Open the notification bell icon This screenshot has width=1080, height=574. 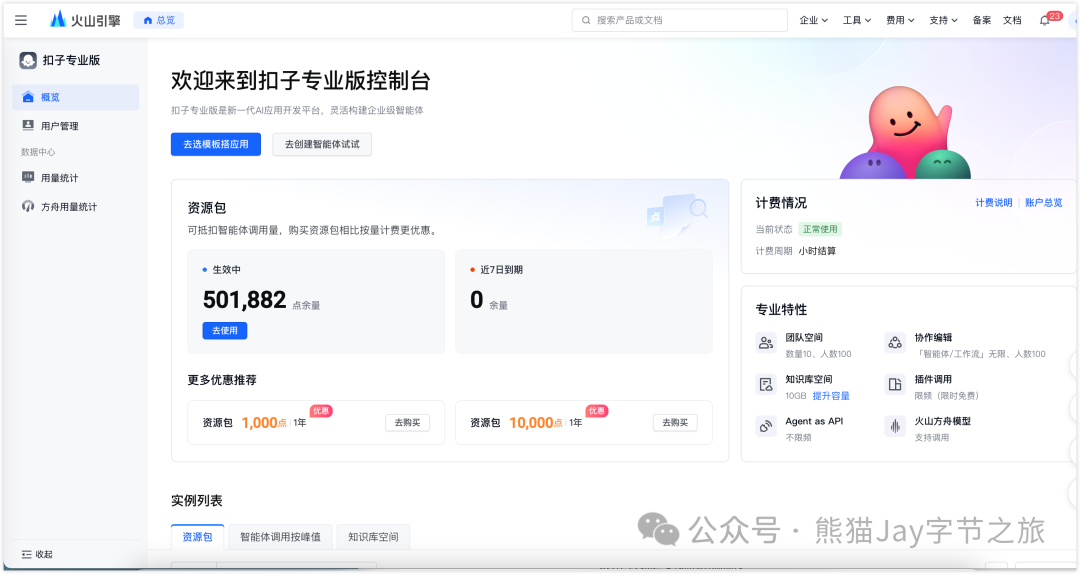coord(1045,20)
